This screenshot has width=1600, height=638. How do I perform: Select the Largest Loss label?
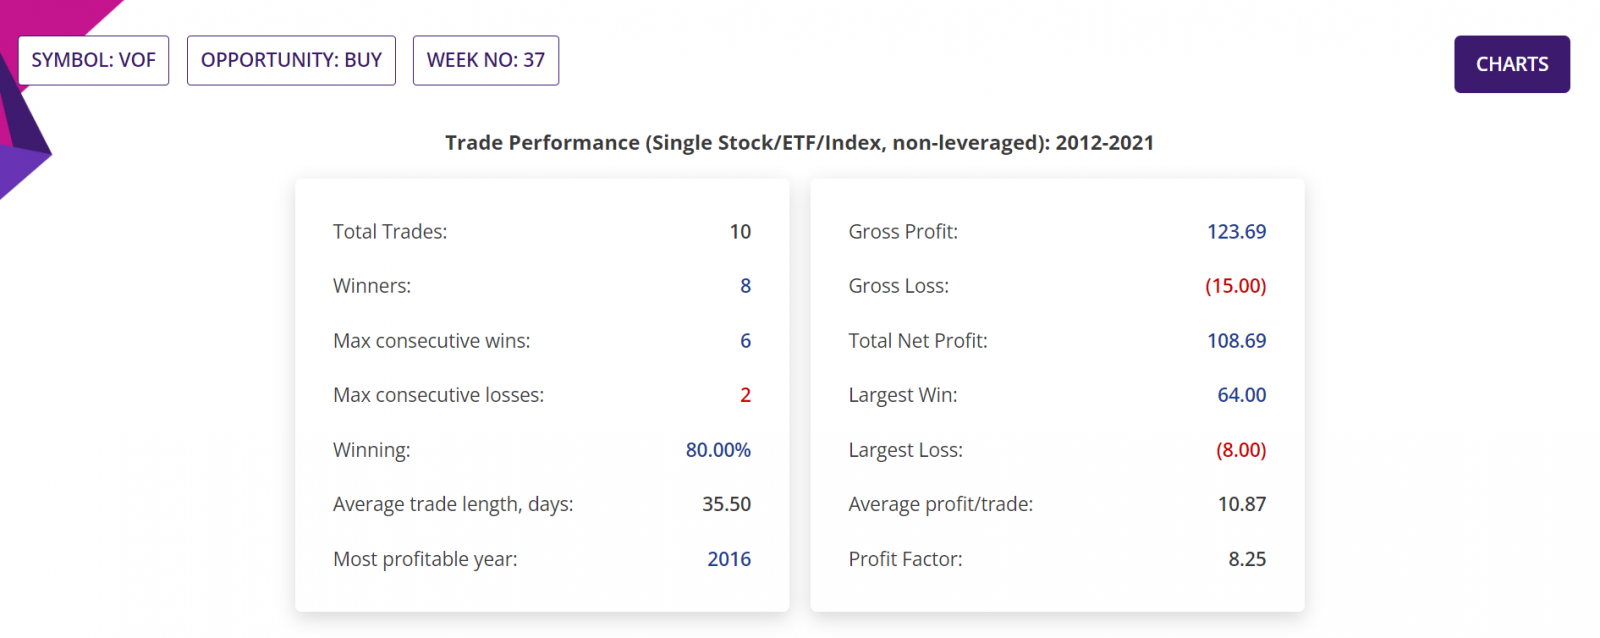905,450
